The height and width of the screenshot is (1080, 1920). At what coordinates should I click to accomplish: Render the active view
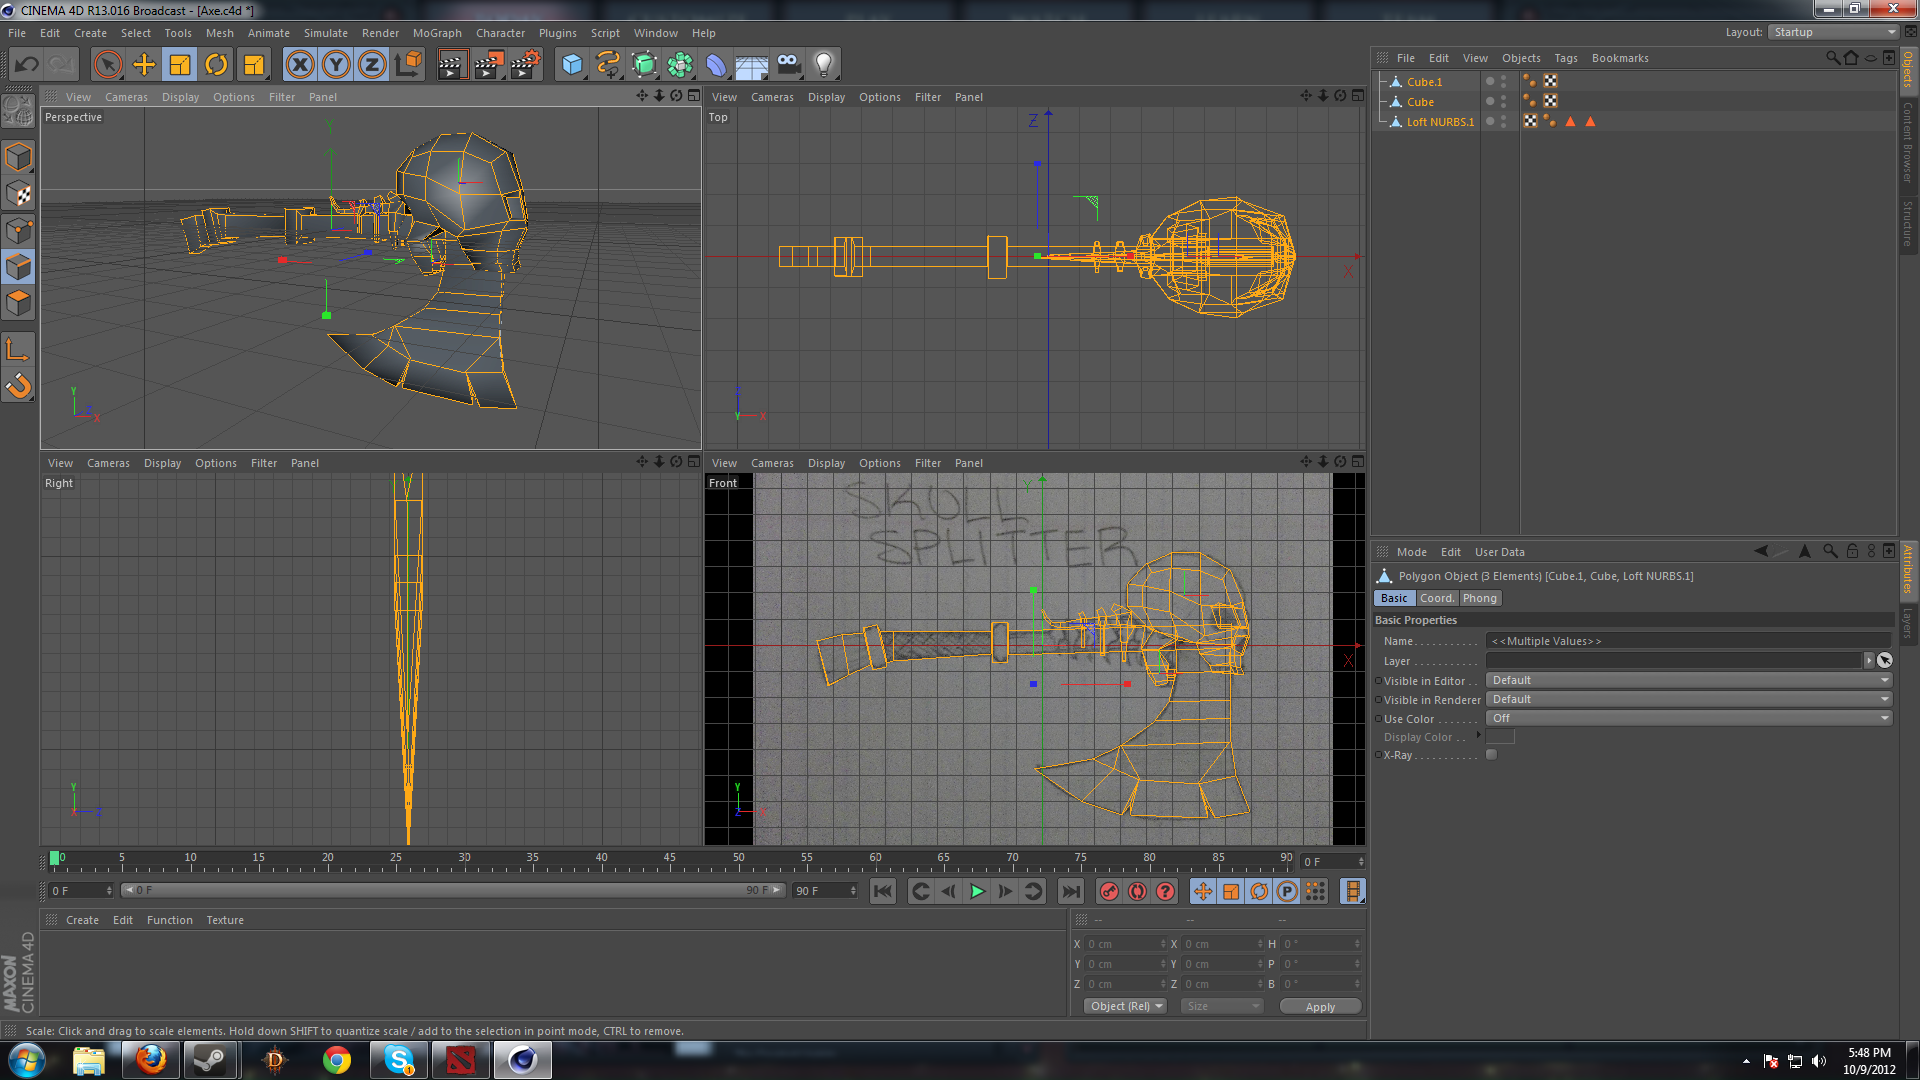pos(452,65)
